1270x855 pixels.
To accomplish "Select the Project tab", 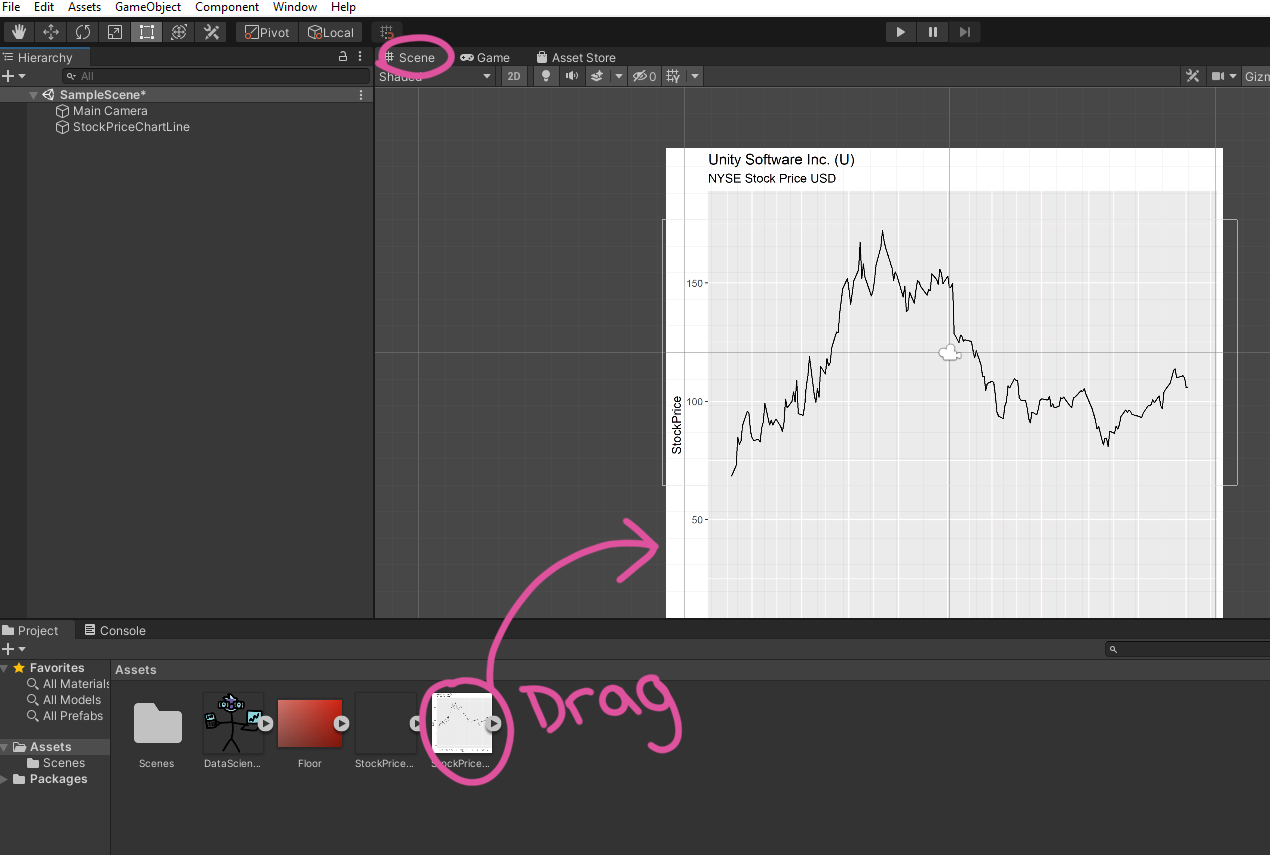I will tap(30, 630).
